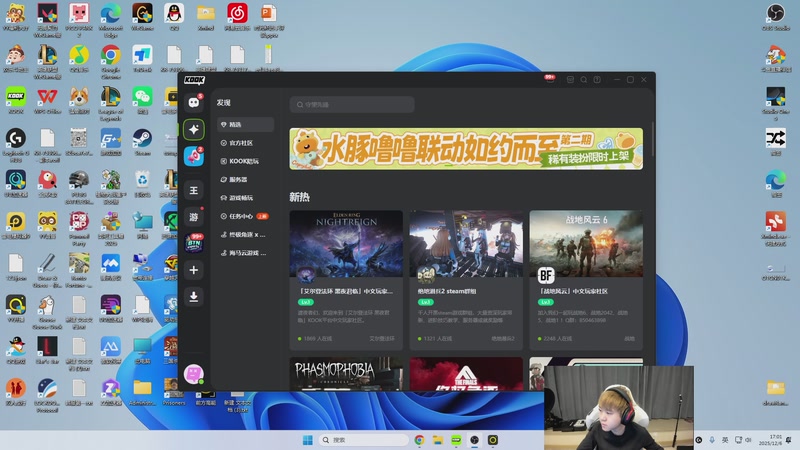The height and width of the screenshot is (450, 800).
Task: Open the BTN server with 99+ badge
Action: click(x=194, y=244)
